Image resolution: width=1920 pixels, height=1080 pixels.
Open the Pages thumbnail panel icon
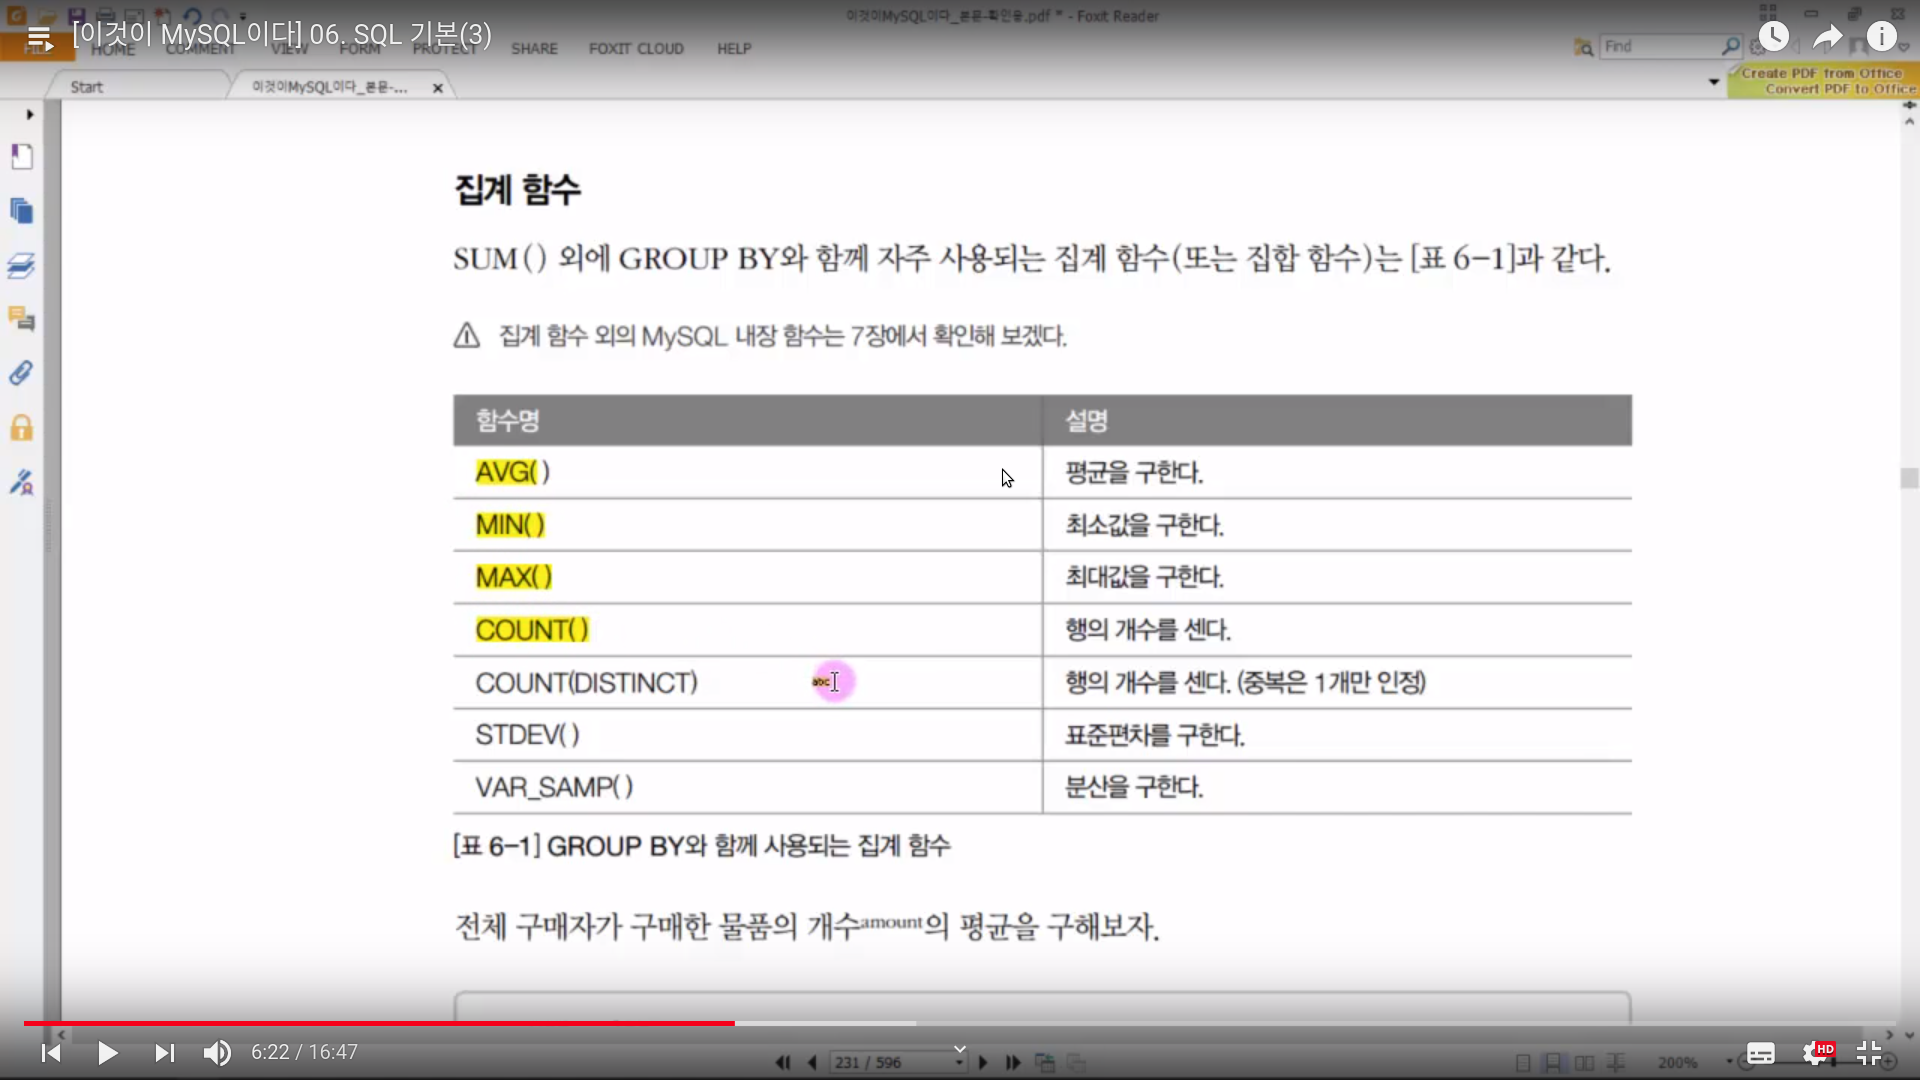pyautogui.click(x=22, y=211)
